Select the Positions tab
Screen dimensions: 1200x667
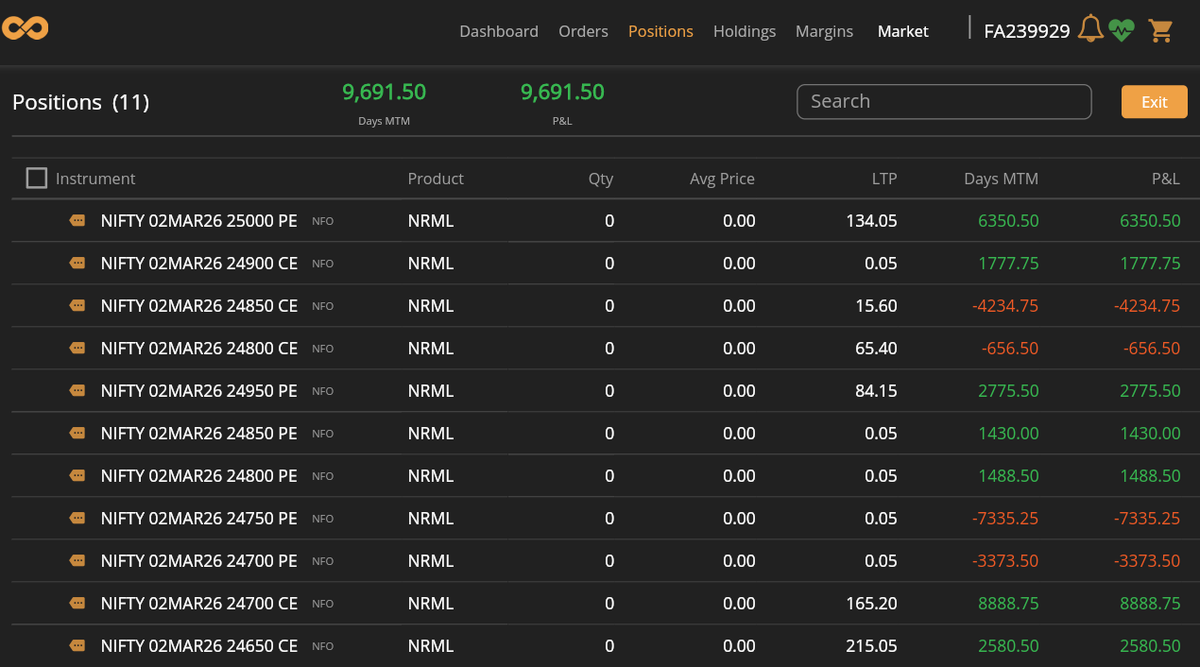[660, 31]
